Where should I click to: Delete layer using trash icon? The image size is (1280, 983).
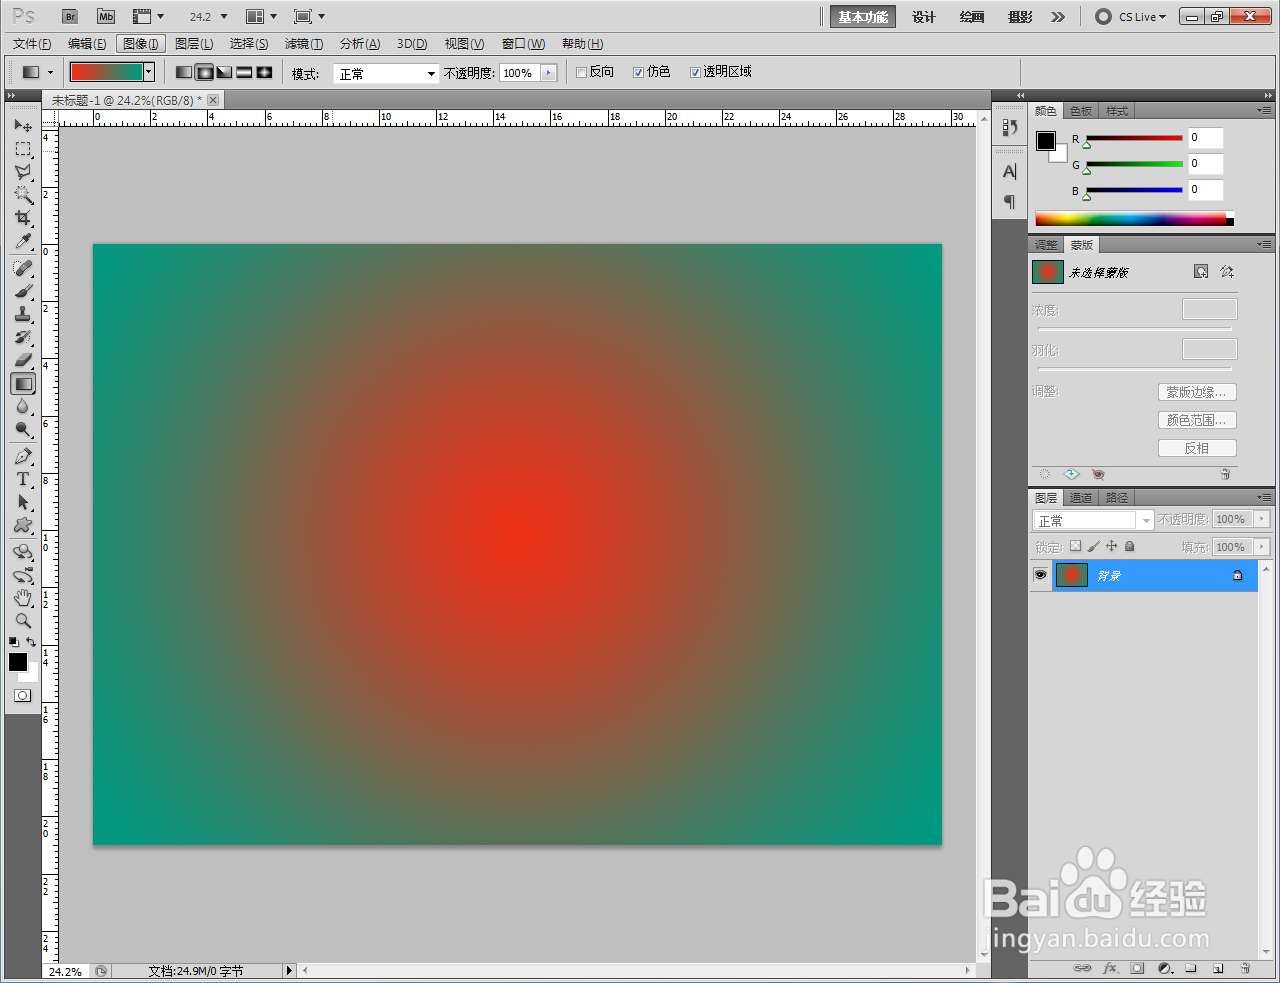pos(1245,968)
